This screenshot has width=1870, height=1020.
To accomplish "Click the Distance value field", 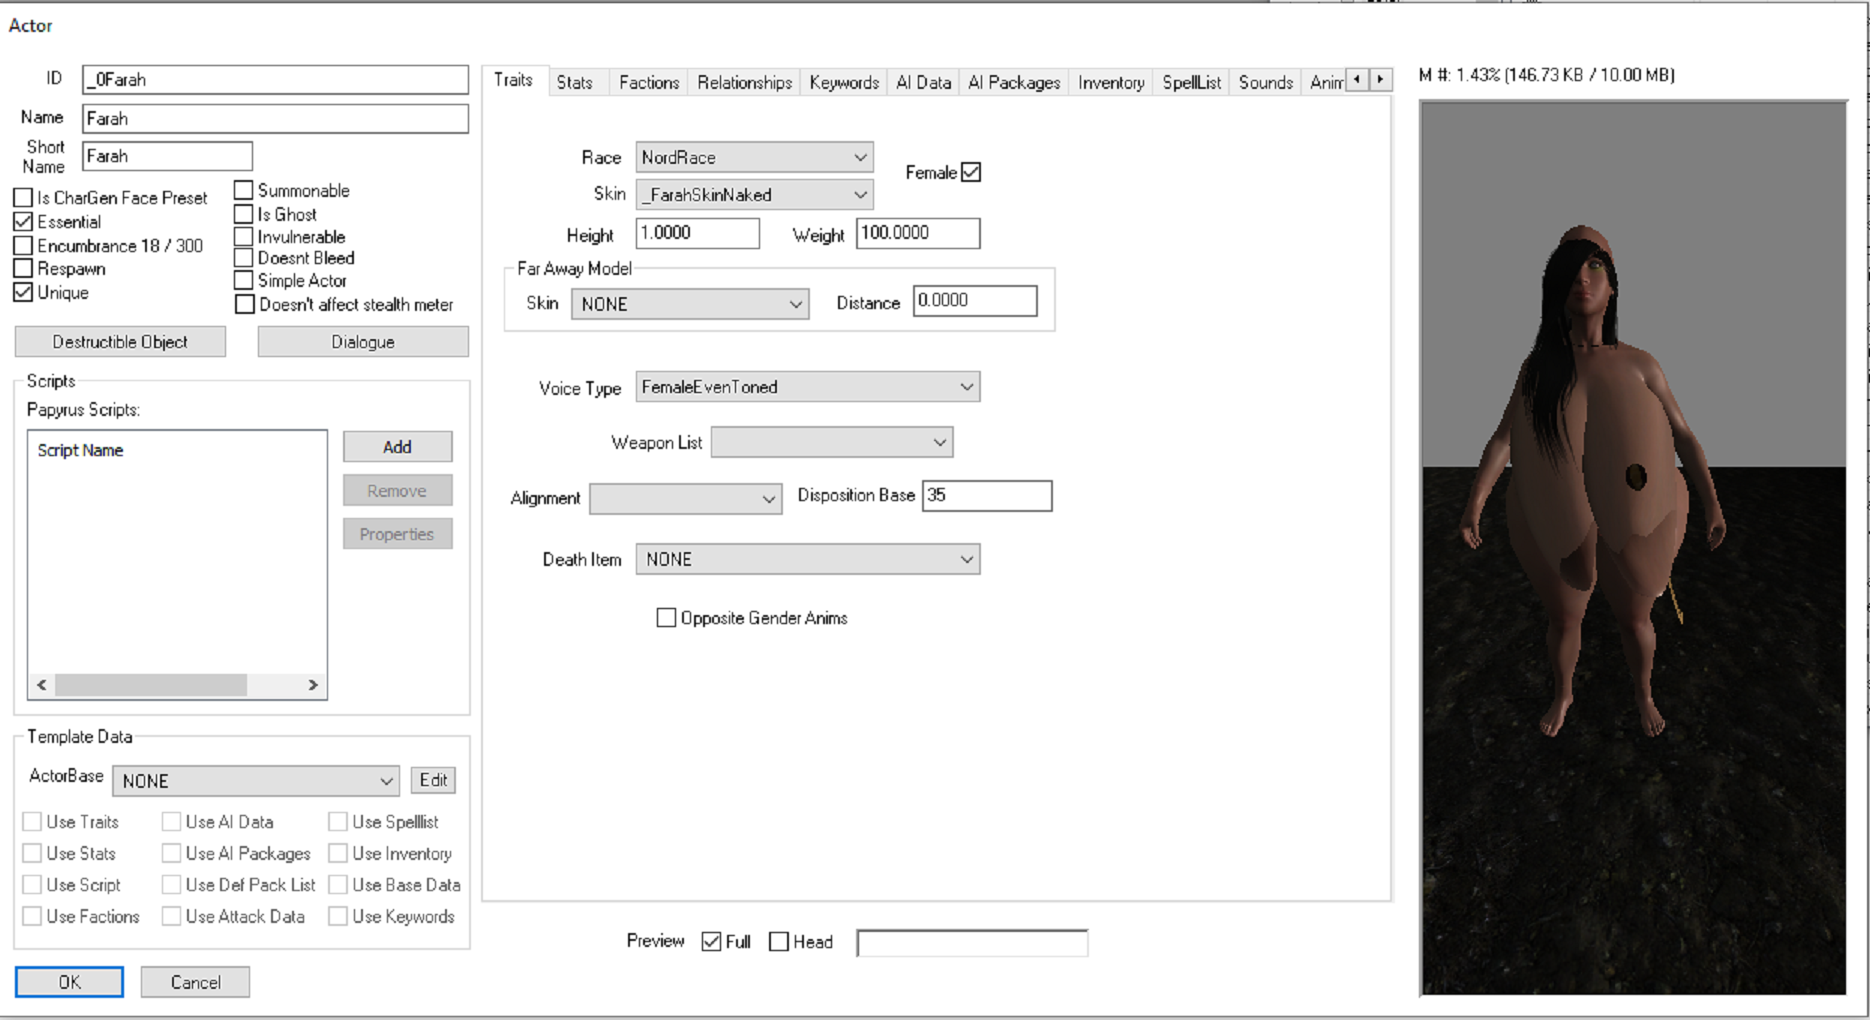I will (x=975, y=301).
